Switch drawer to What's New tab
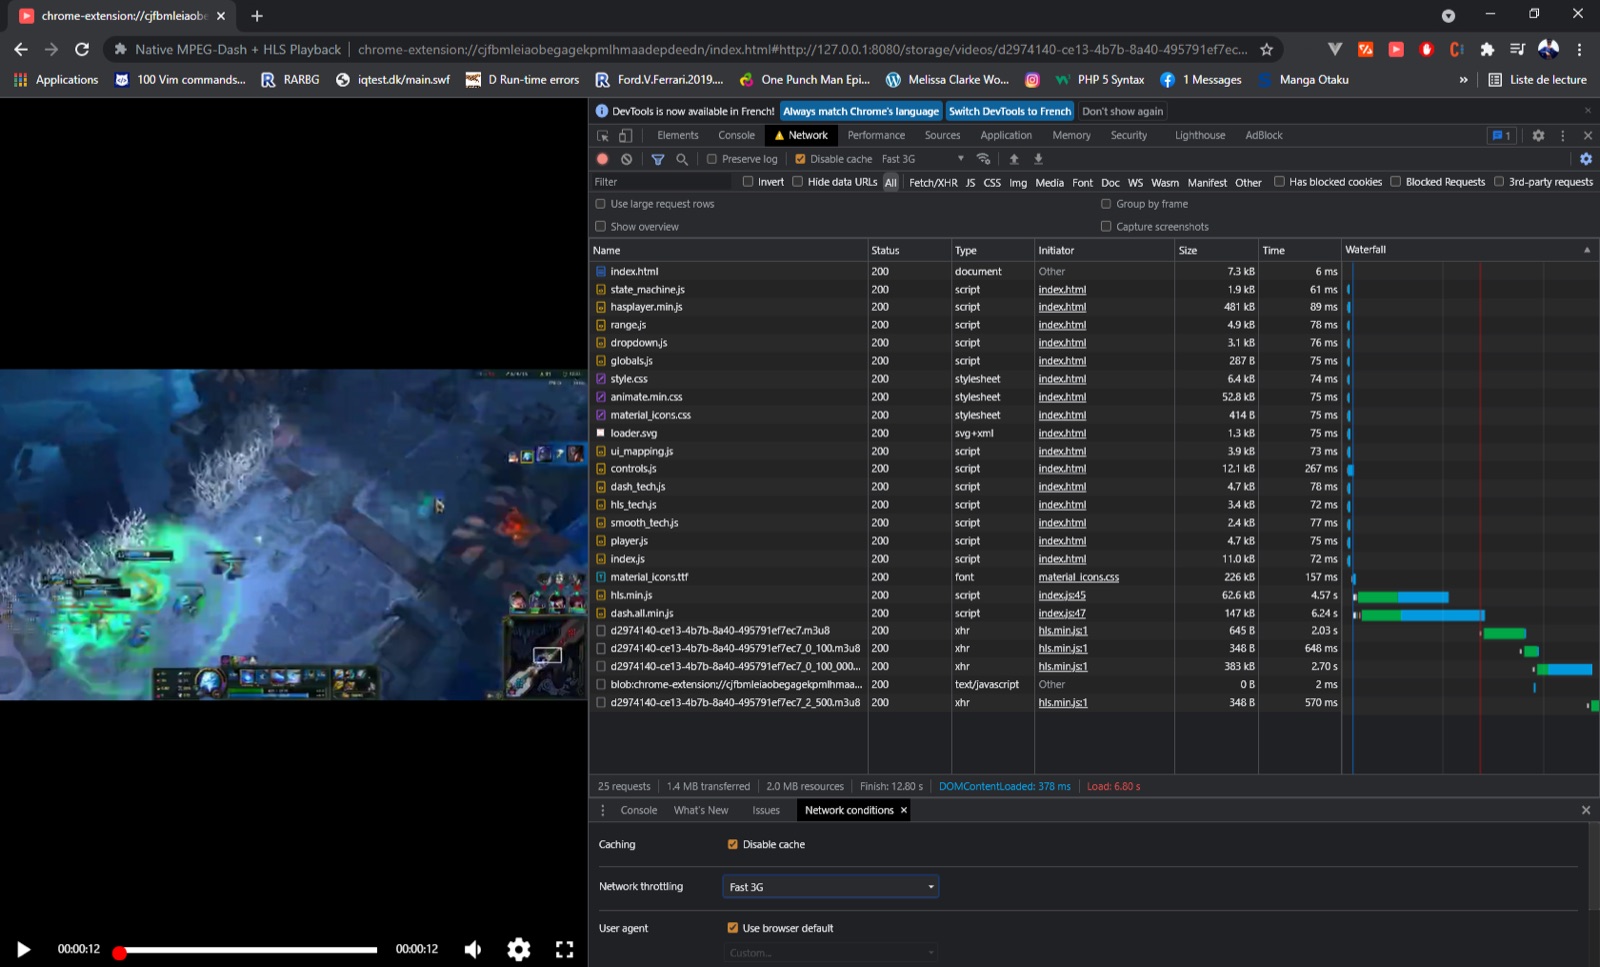1600x967 pixels. 701,810
